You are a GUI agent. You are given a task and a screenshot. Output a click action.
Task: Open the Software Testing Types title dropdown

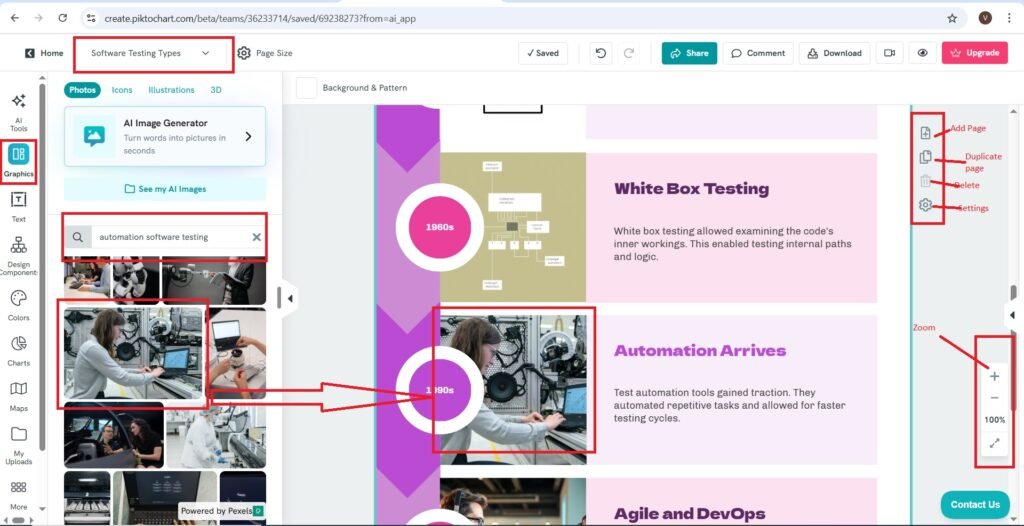(x=152, y=53)
